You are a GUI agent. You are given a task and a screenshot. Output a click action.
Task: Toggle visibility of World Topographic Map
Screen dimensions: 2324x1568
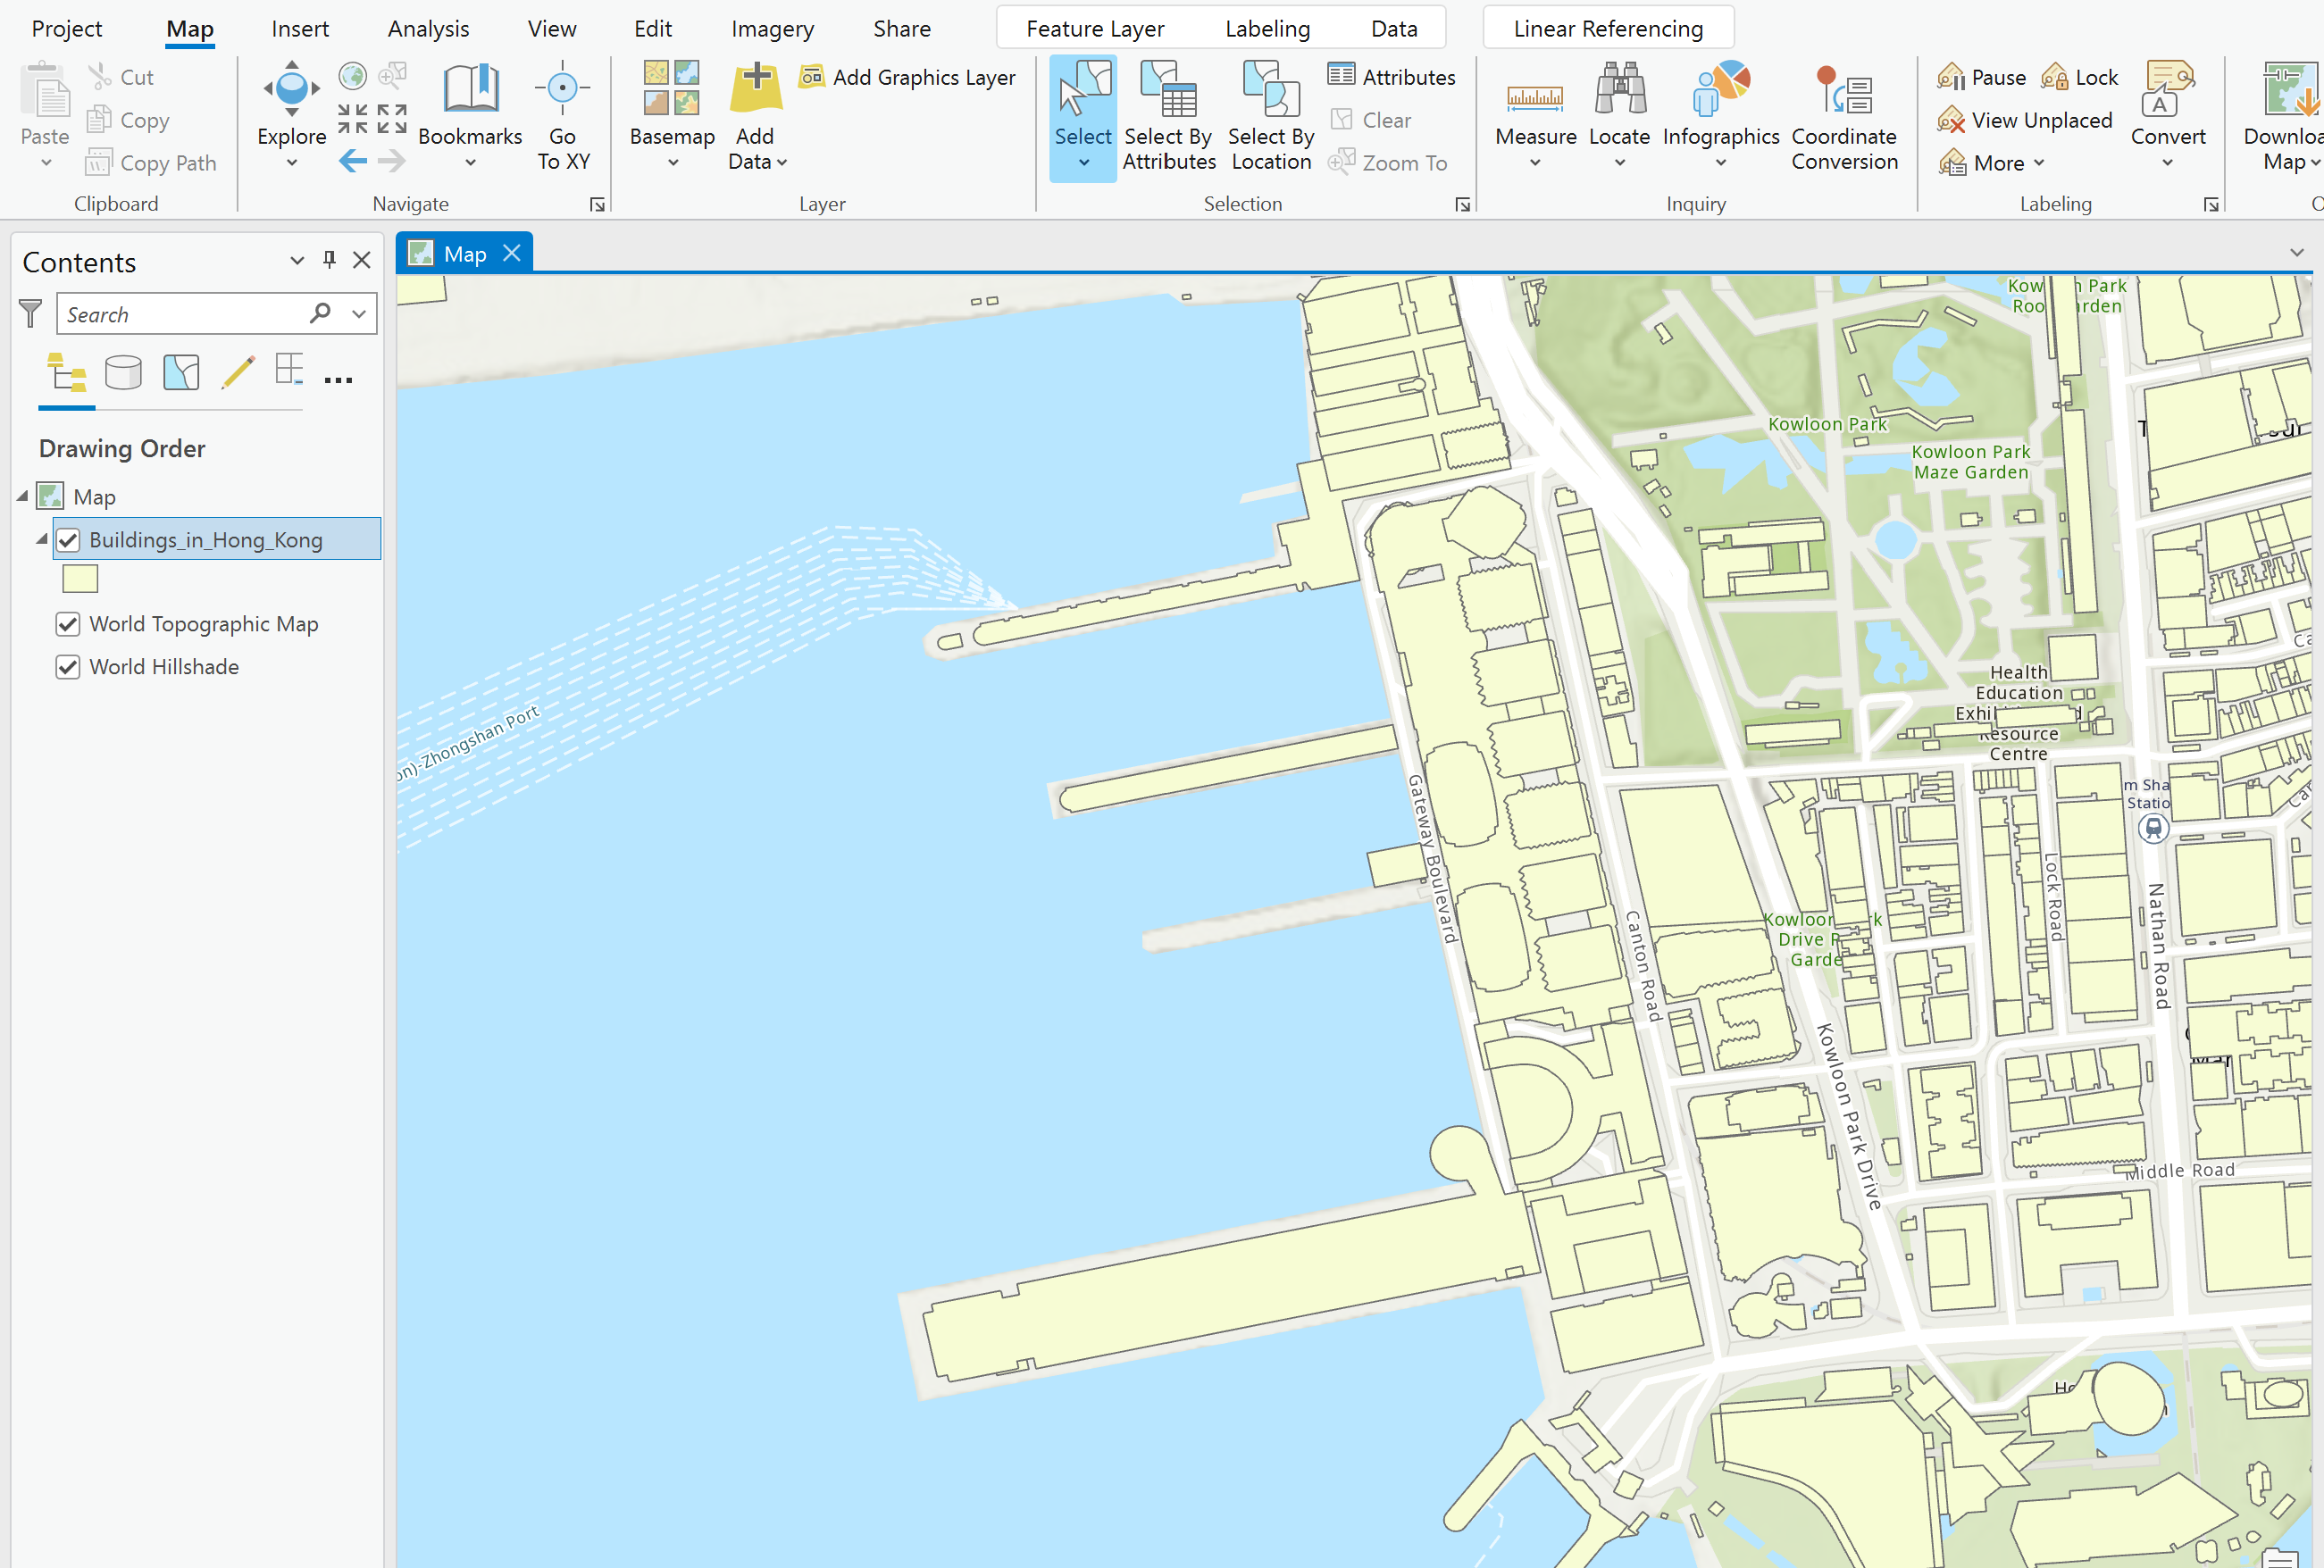click(x=67, y=623)
